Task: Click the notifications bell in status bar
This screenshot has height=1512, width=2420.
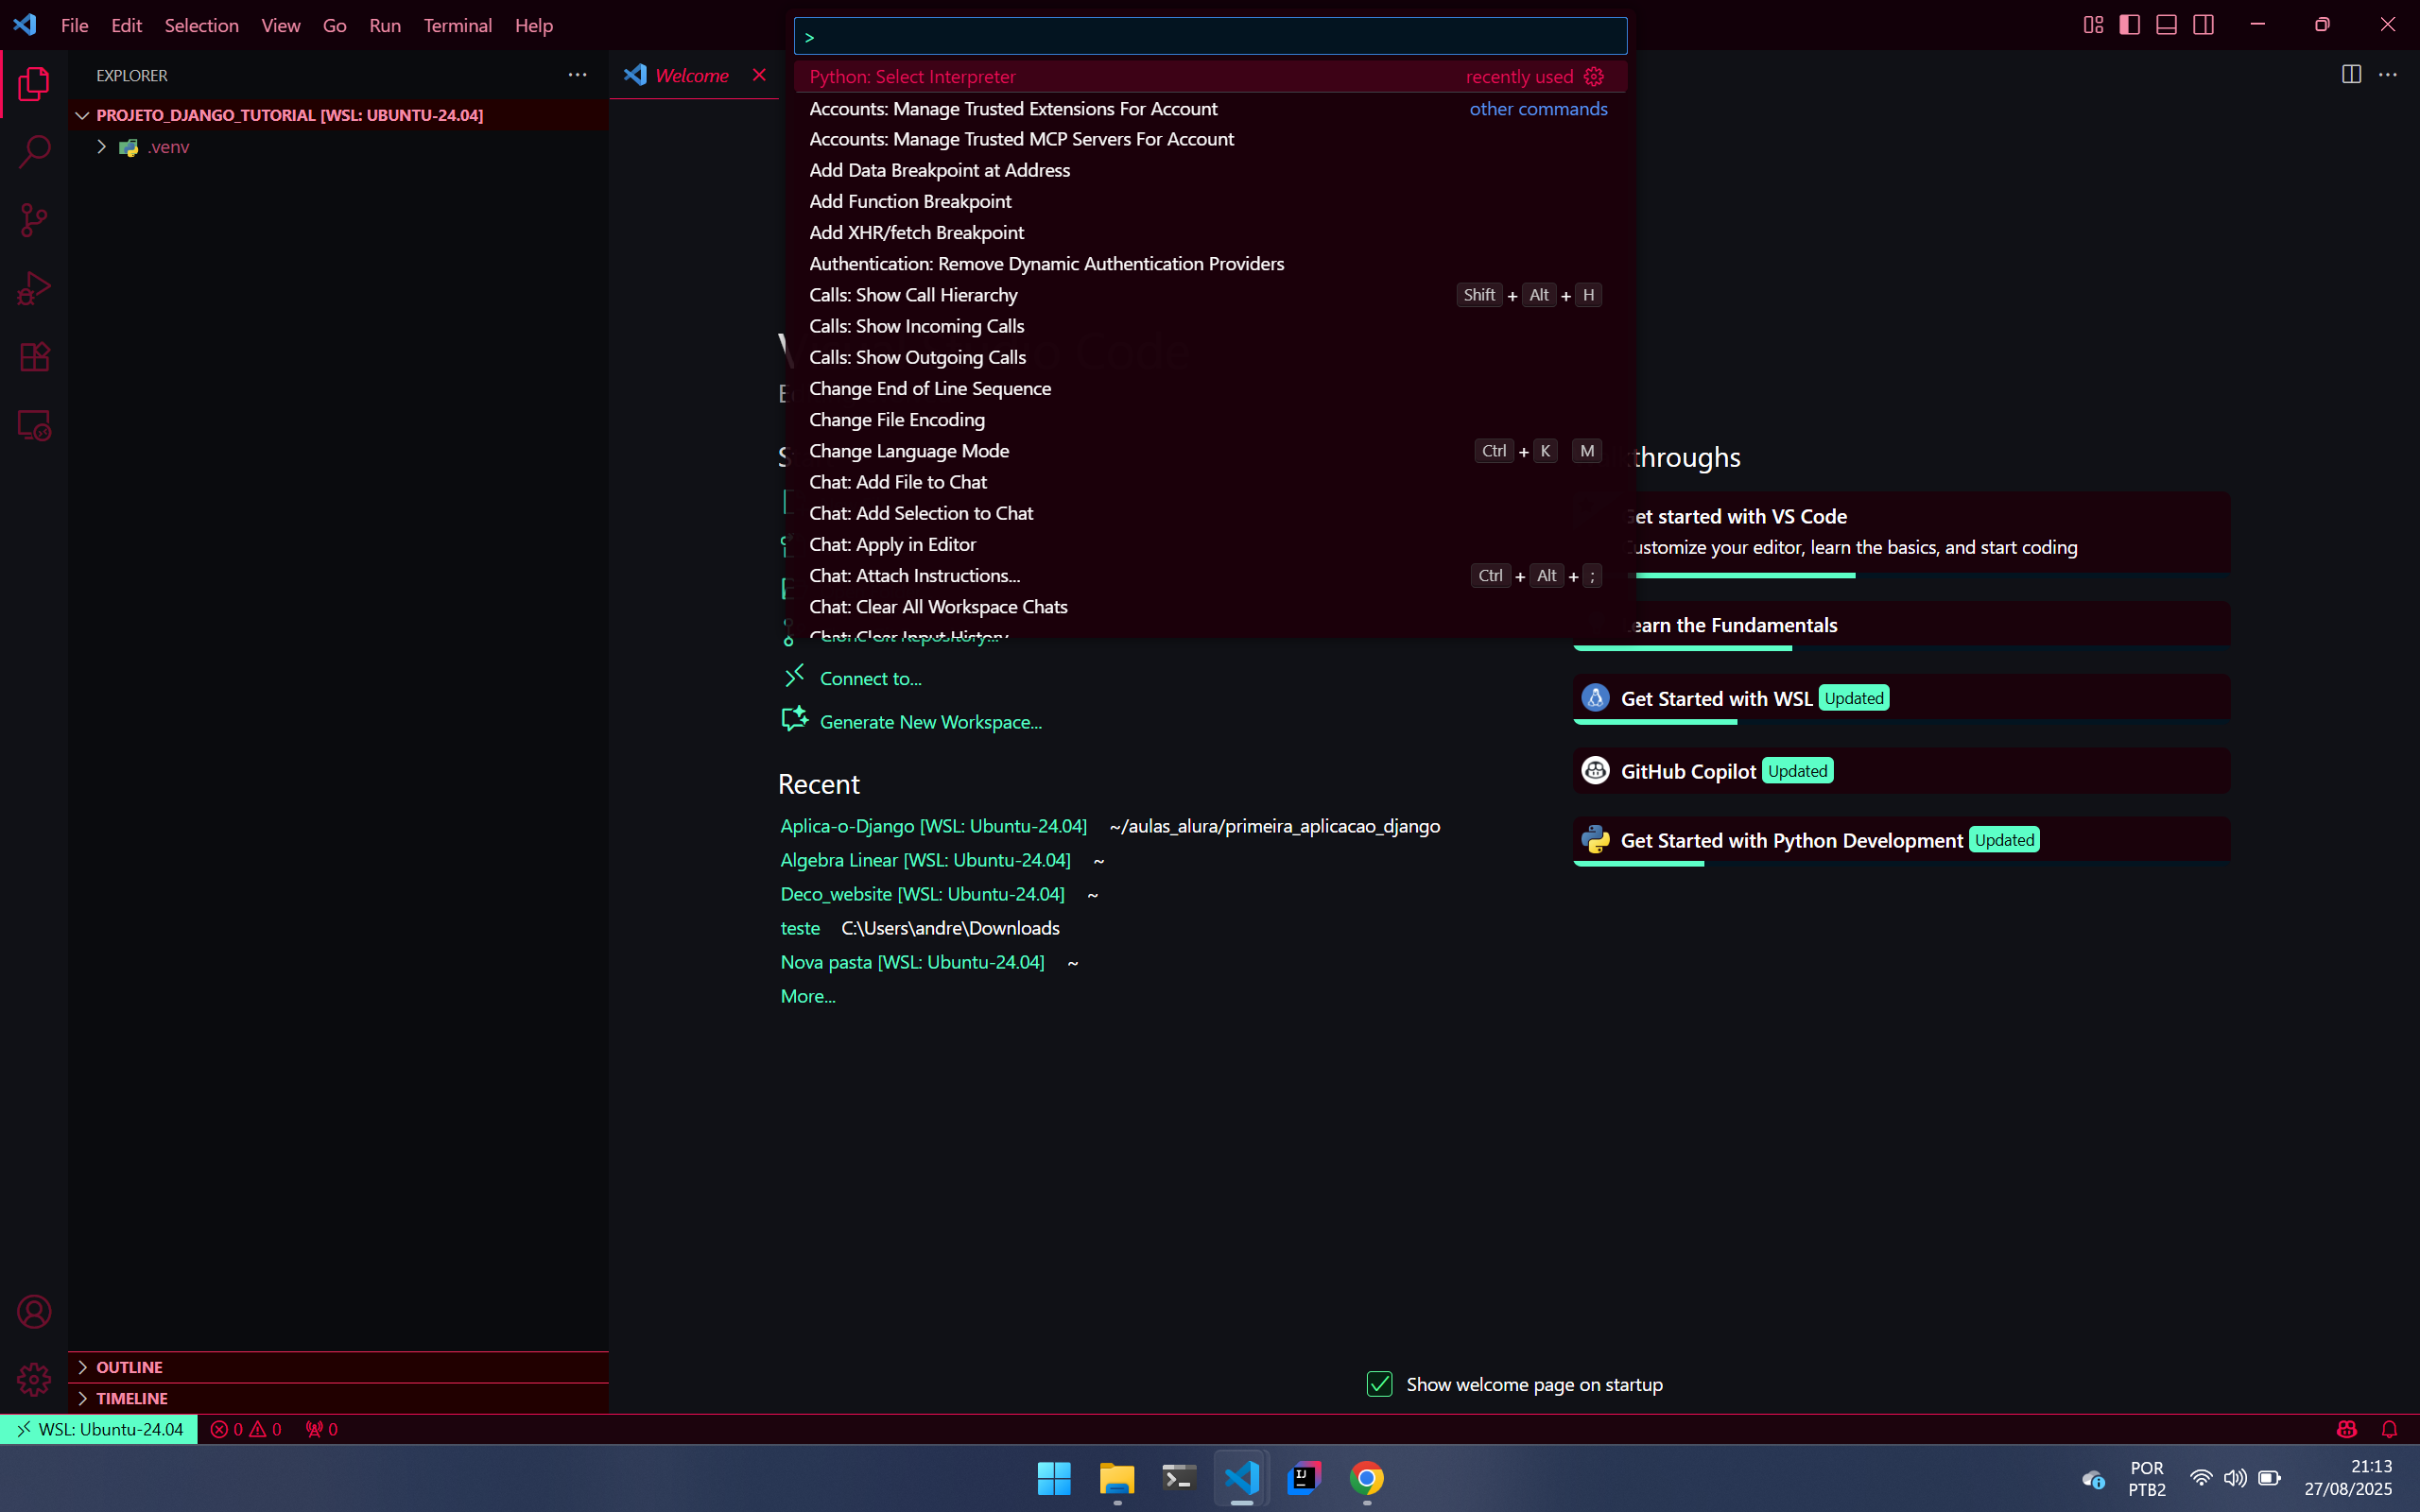Action: point(2389,1429)
